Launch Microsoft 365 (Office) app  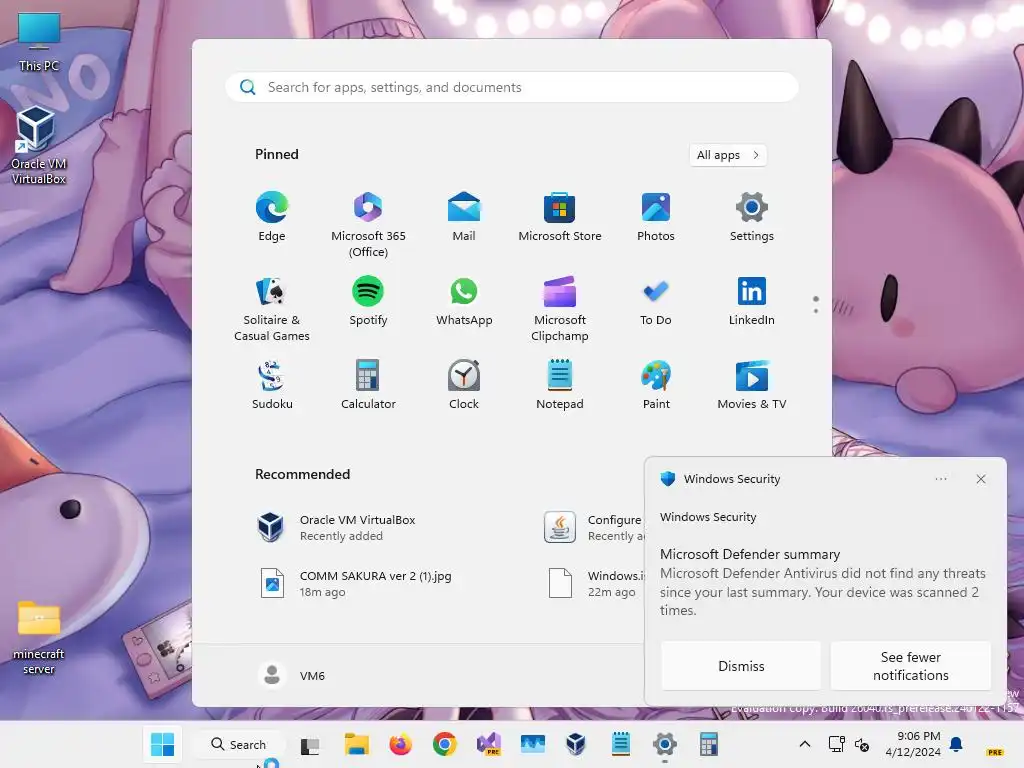pyautogui.click(x=368, y=225)
